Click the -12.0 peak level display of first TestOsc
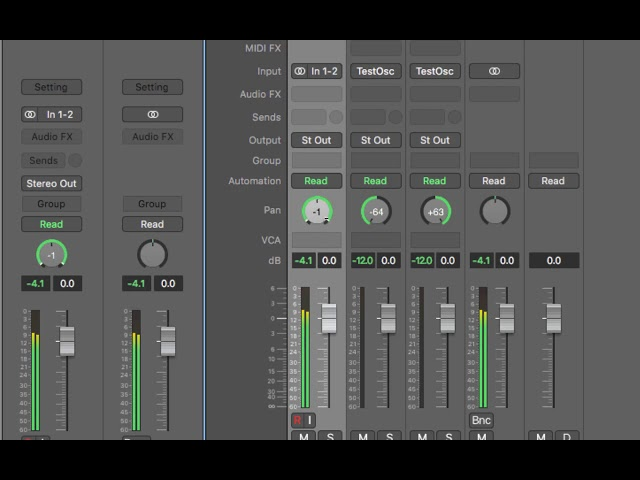The width and height of the screenshot is (640, 480). click(x=362, y=260)
